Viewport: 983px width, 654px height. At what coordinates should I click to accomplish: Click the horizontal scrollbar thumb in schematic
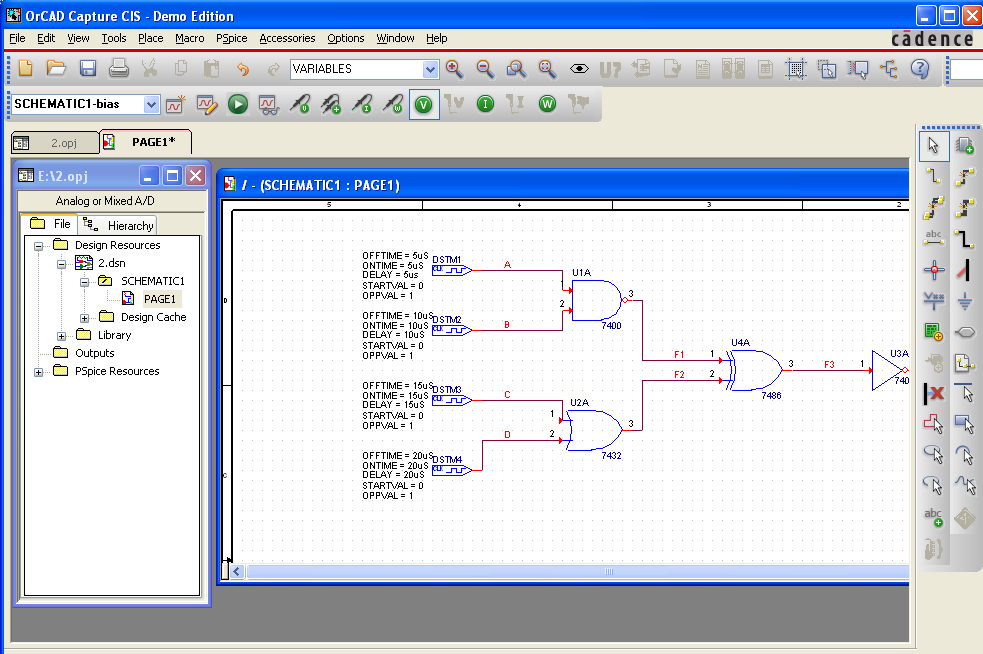[577, 571]
